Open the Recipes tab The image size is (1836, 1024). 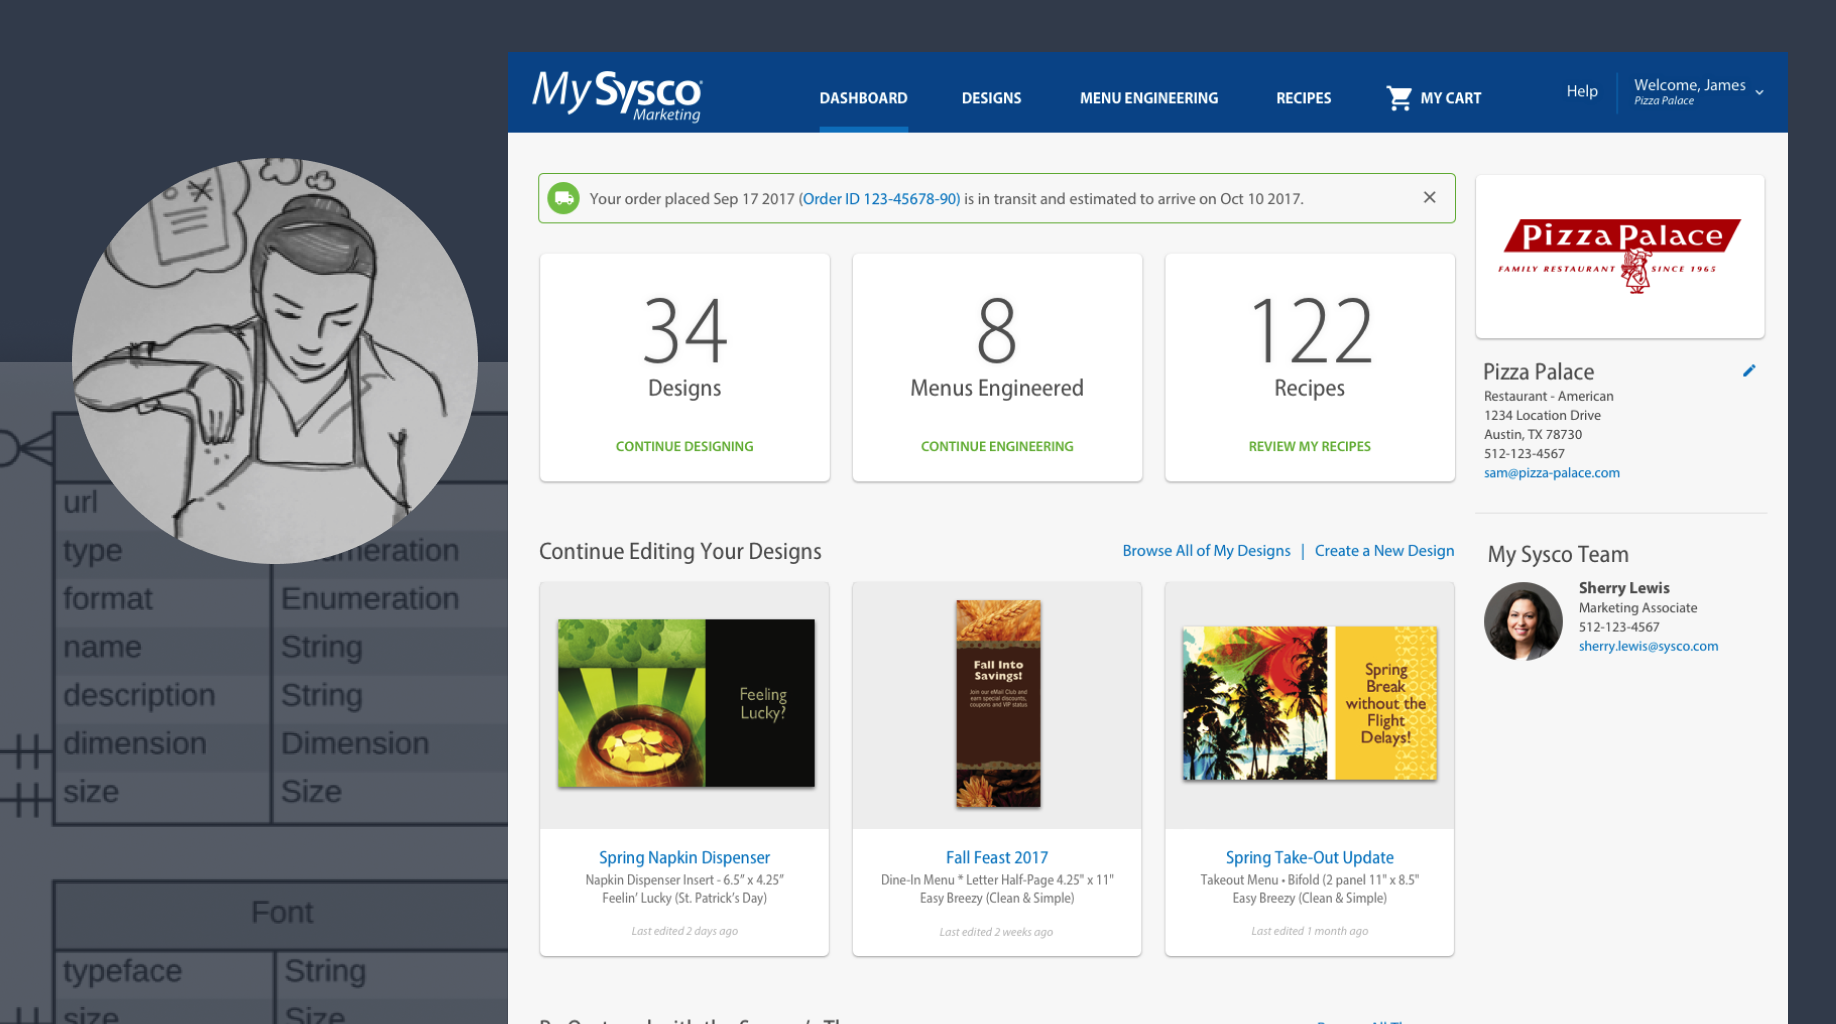[1303, 98]
